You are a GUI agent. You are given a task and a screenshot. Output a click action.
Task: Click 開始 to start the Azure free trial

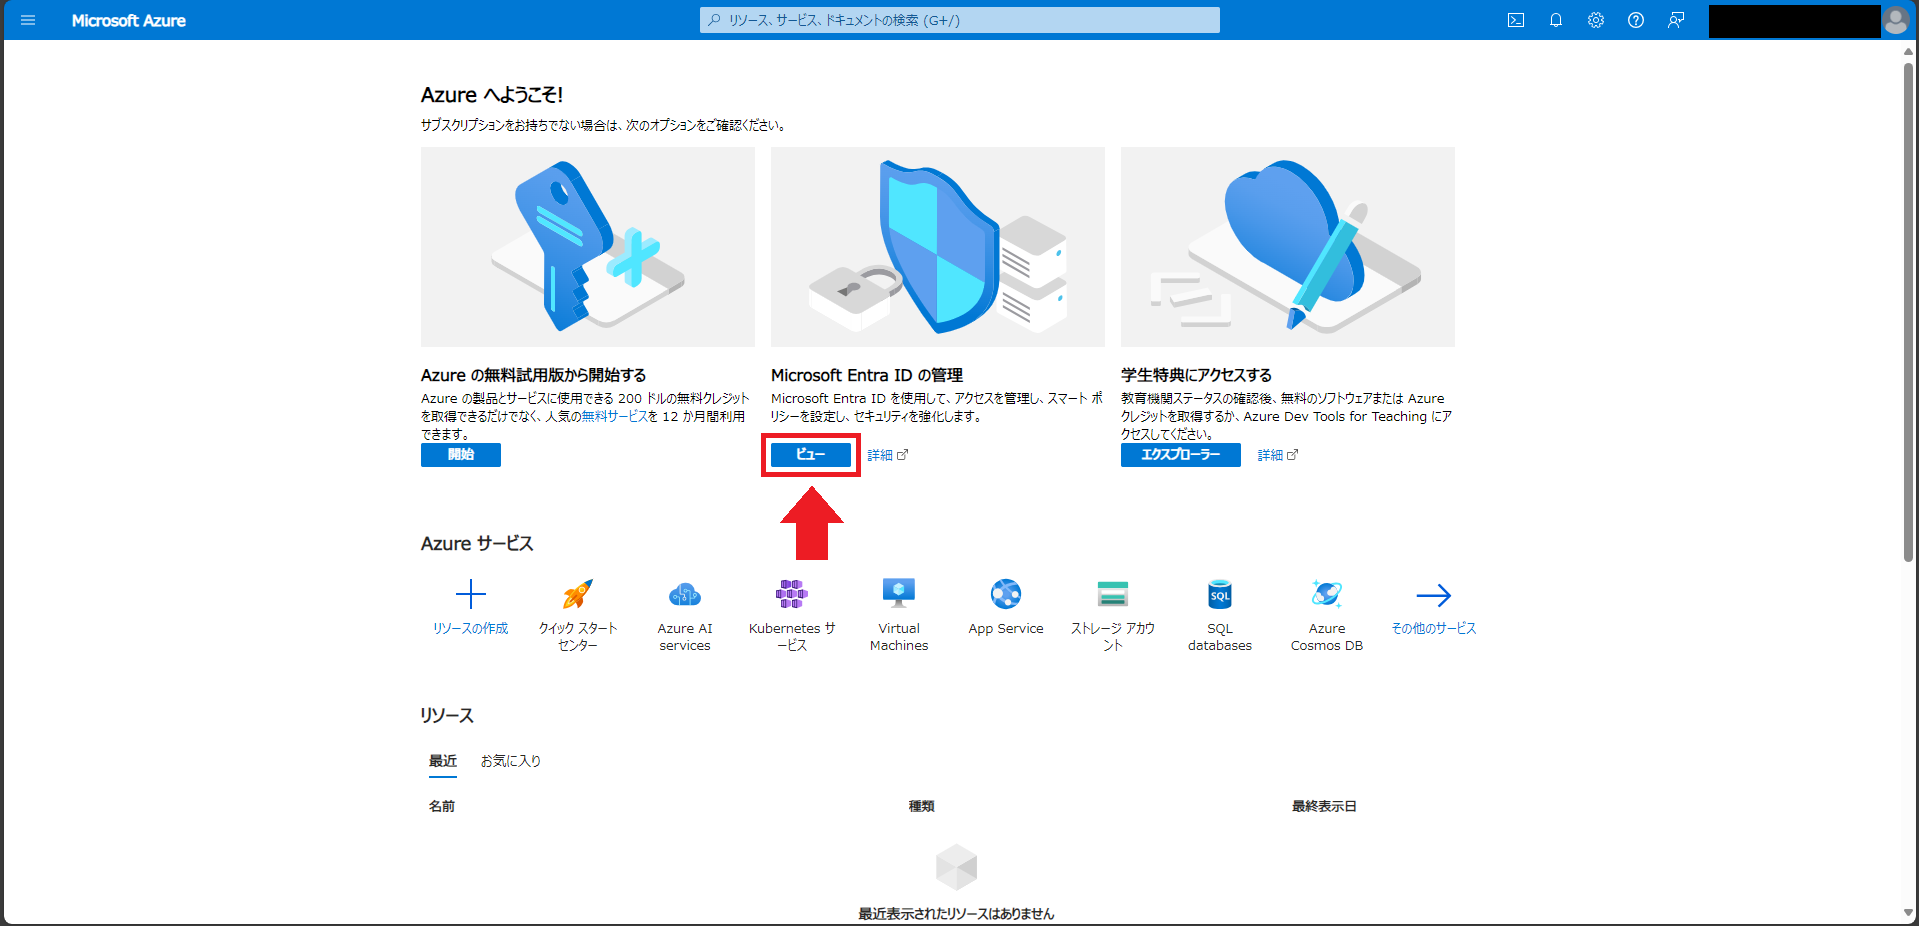point(460,455)
